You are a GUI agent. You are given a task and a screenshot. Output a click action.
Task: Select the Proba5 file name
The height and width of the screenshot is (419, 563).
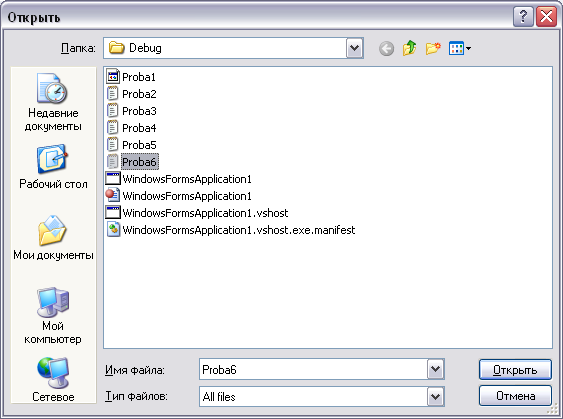(139, 145)
